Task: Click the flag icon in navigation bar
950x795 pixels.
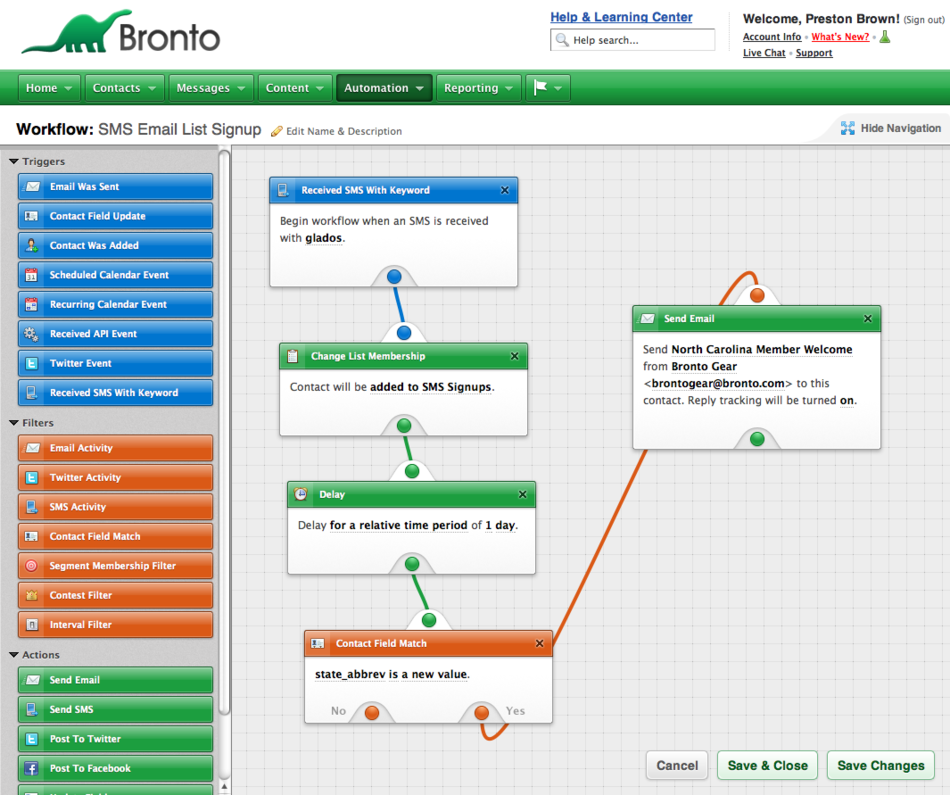Action: (x=540, y=88)
